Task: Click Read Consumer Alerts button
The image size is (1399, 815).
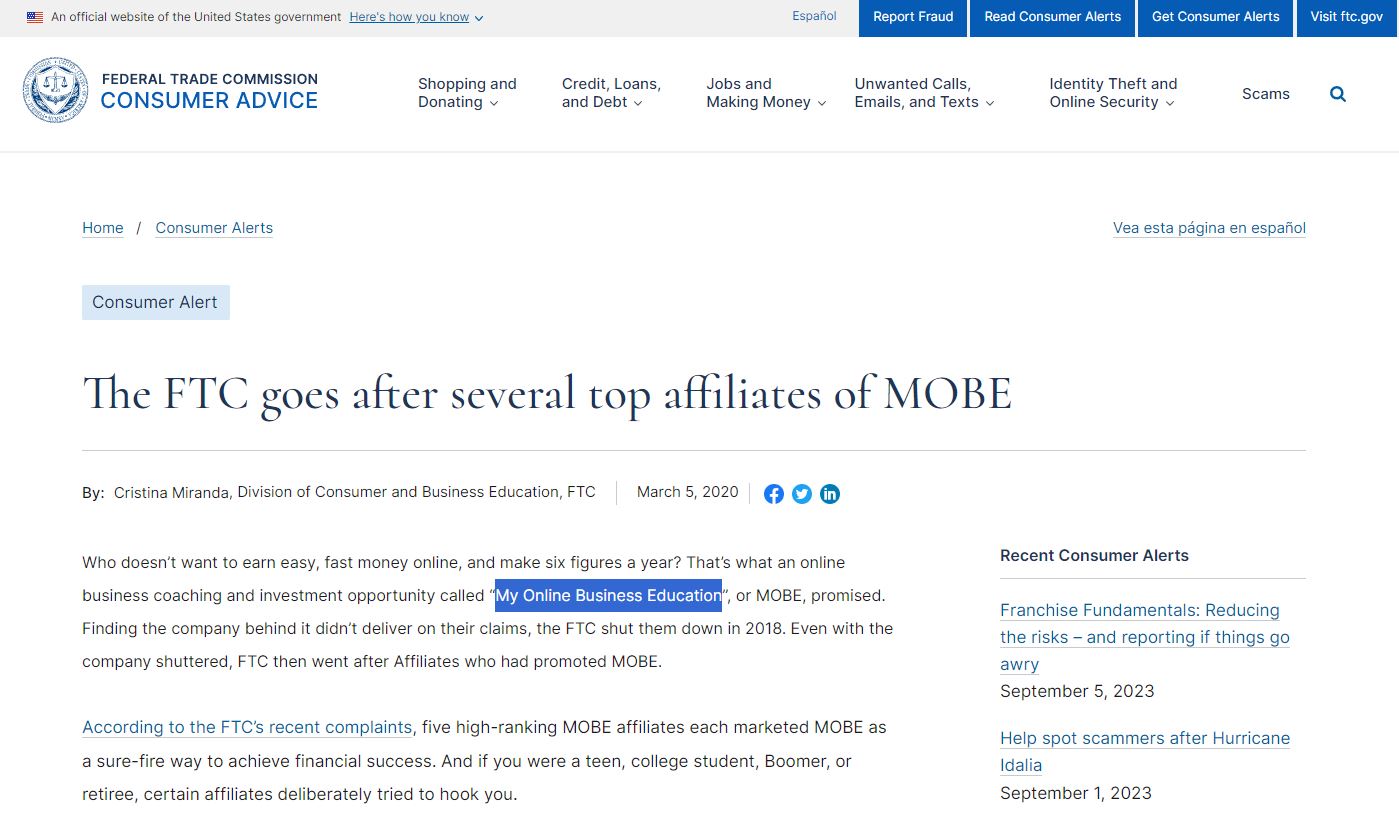Action: click(1053, 18)
